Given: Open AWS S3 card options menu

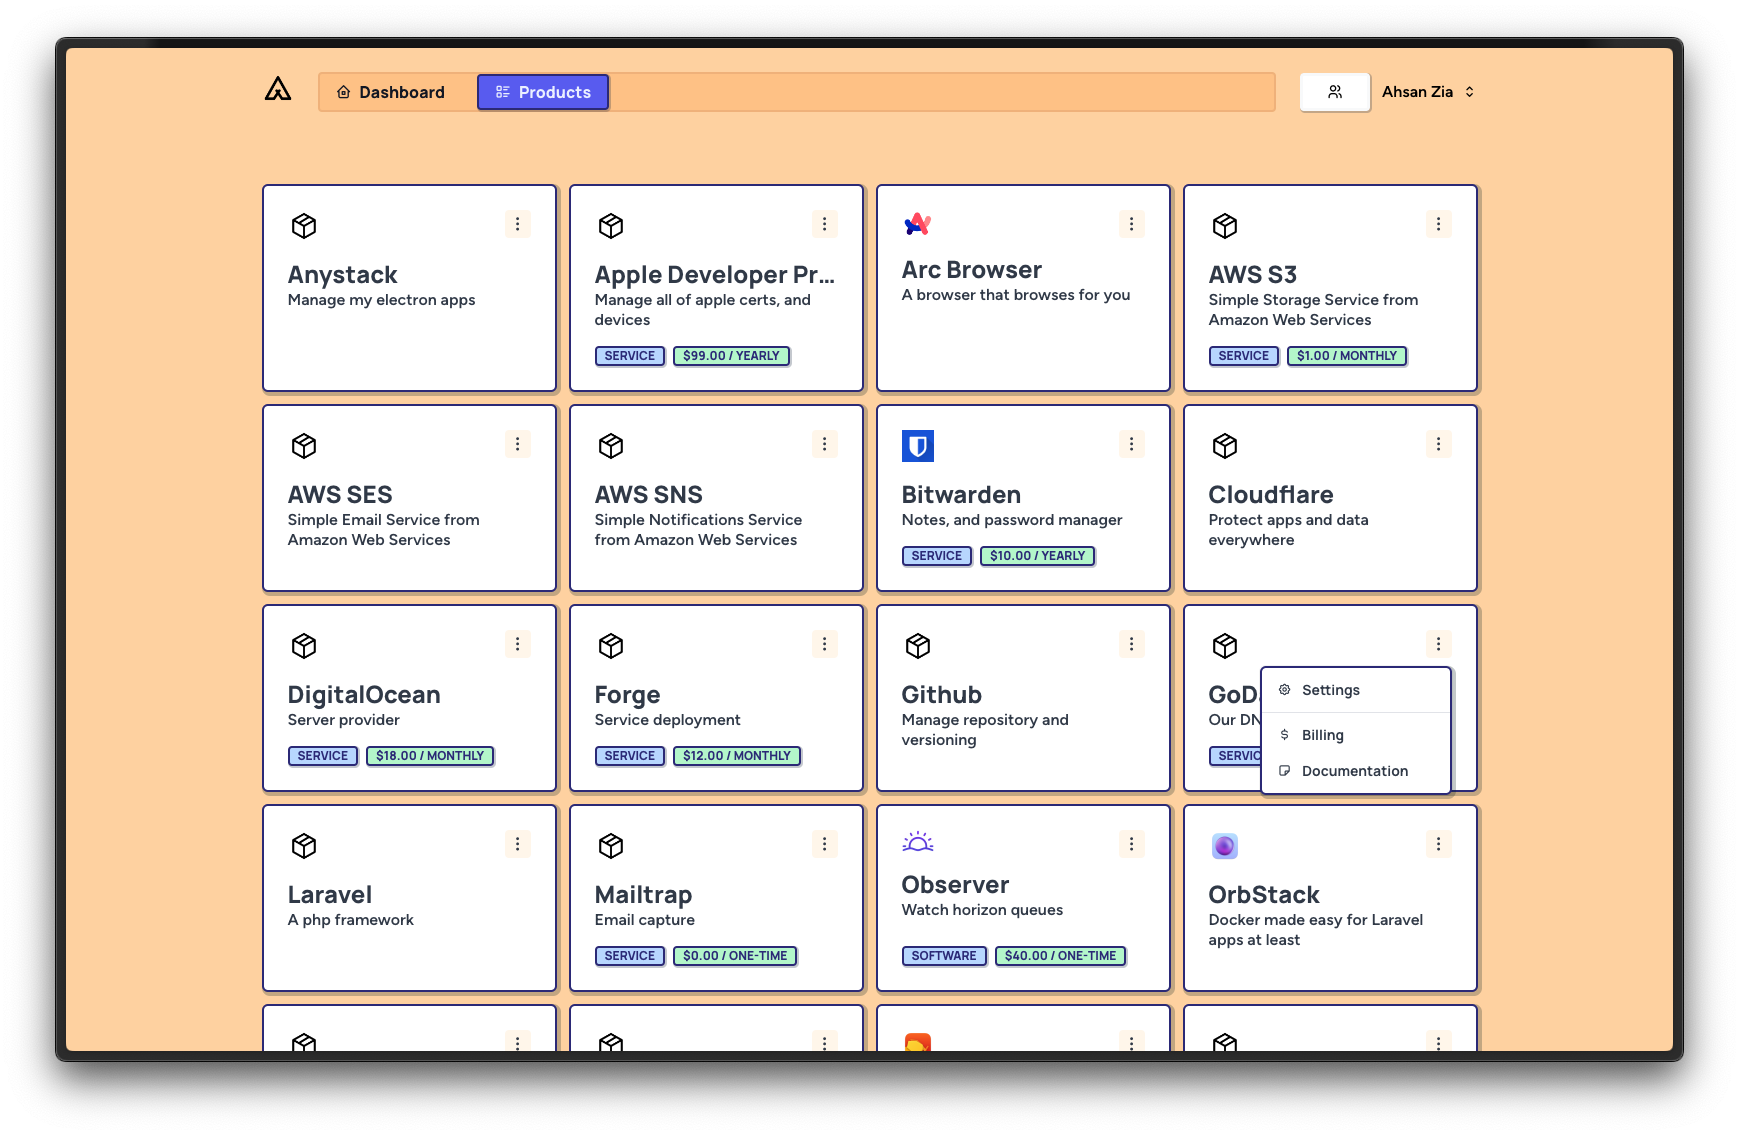Looking at the screenshot, I should [x=1438, y=224].
